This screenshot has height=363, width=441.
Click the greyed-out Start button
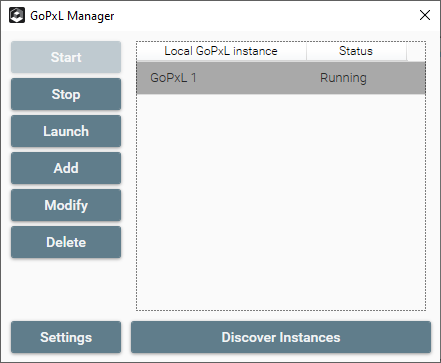click(66, 57)
